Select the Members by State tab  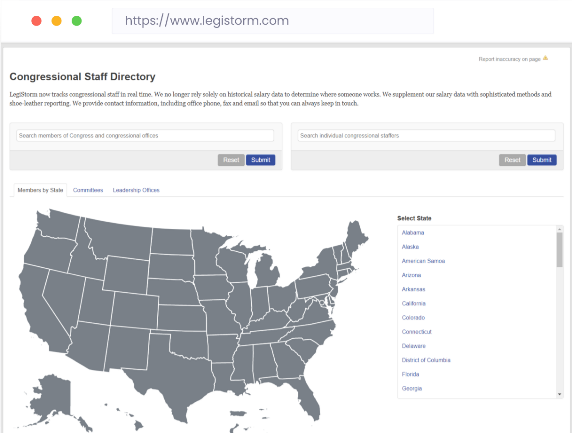point(40,190)
